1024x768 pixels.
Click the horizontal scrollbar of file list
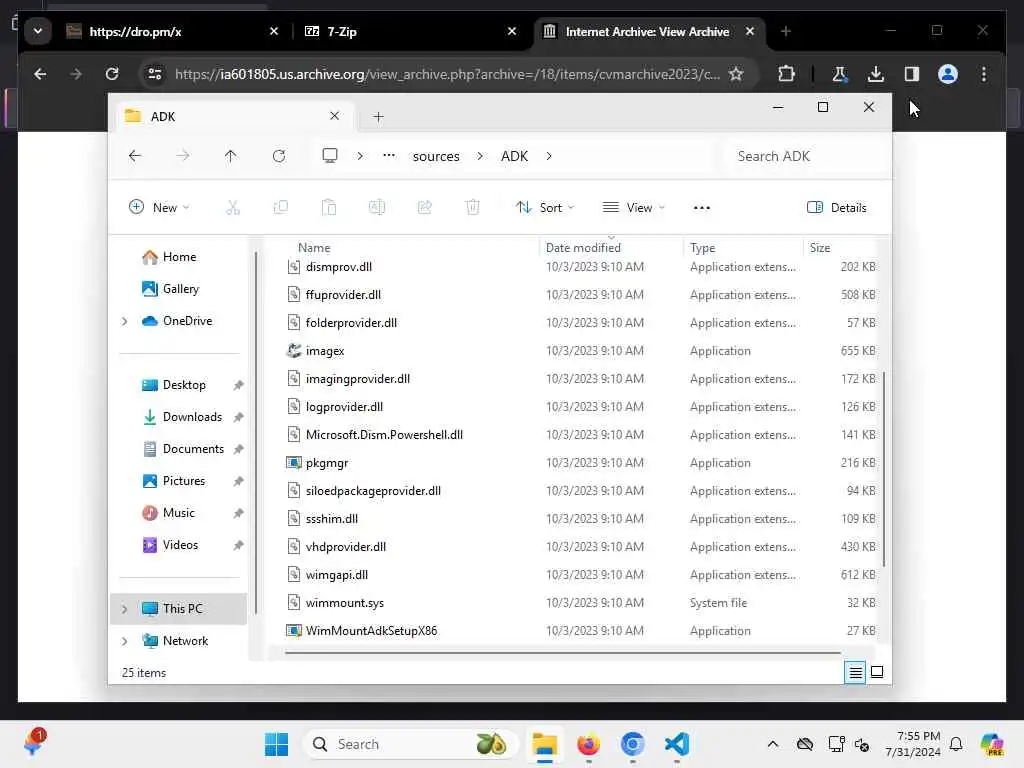click(x=562, y=652)
